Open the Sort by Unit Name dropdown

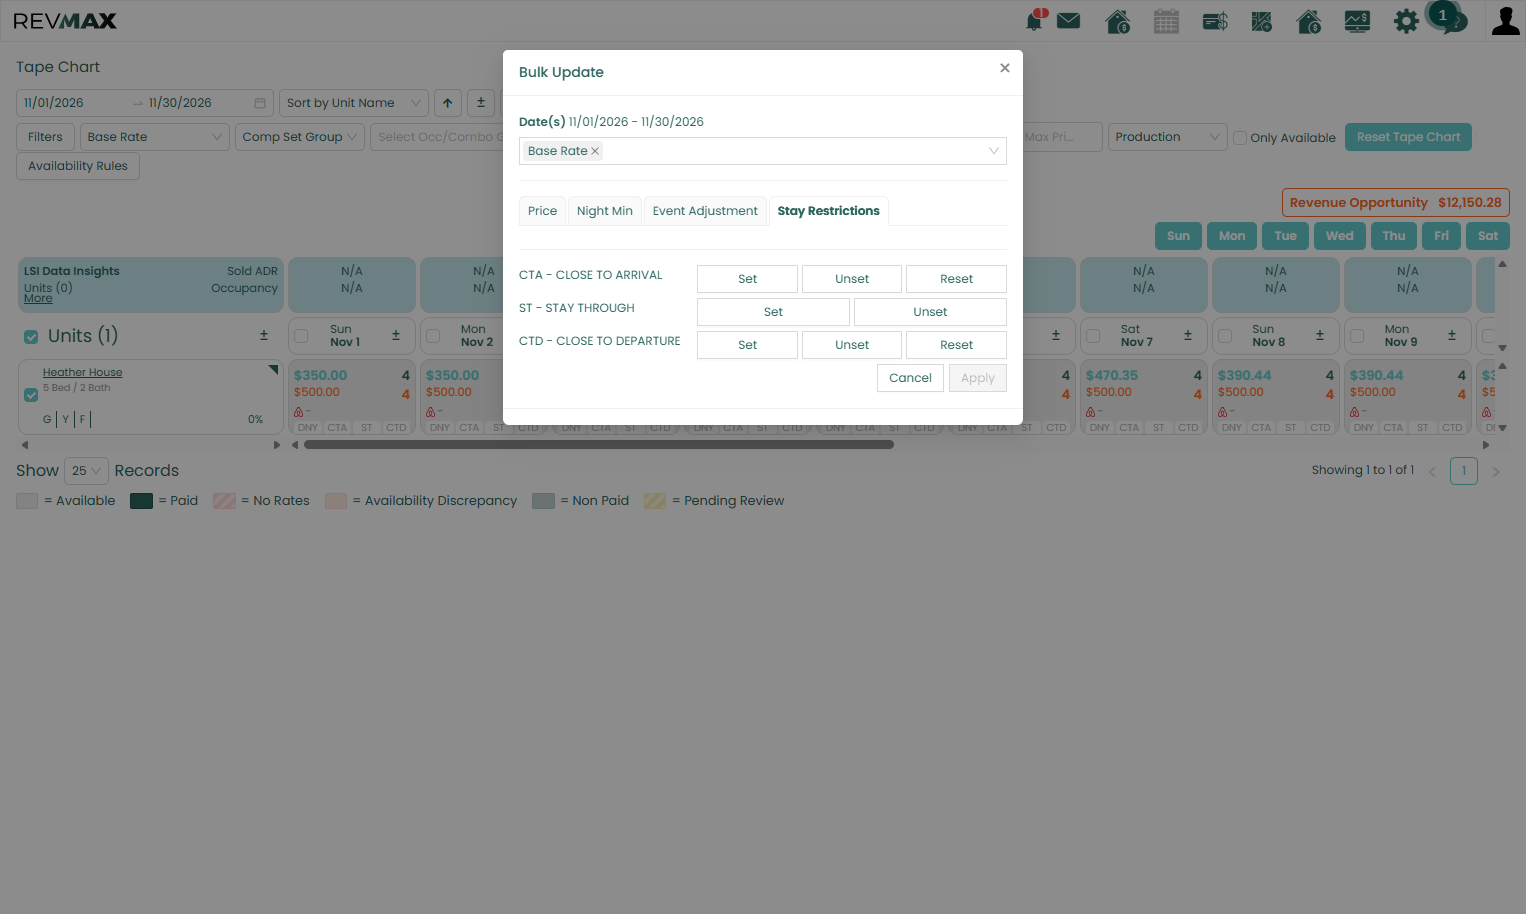tap(354, 103)
